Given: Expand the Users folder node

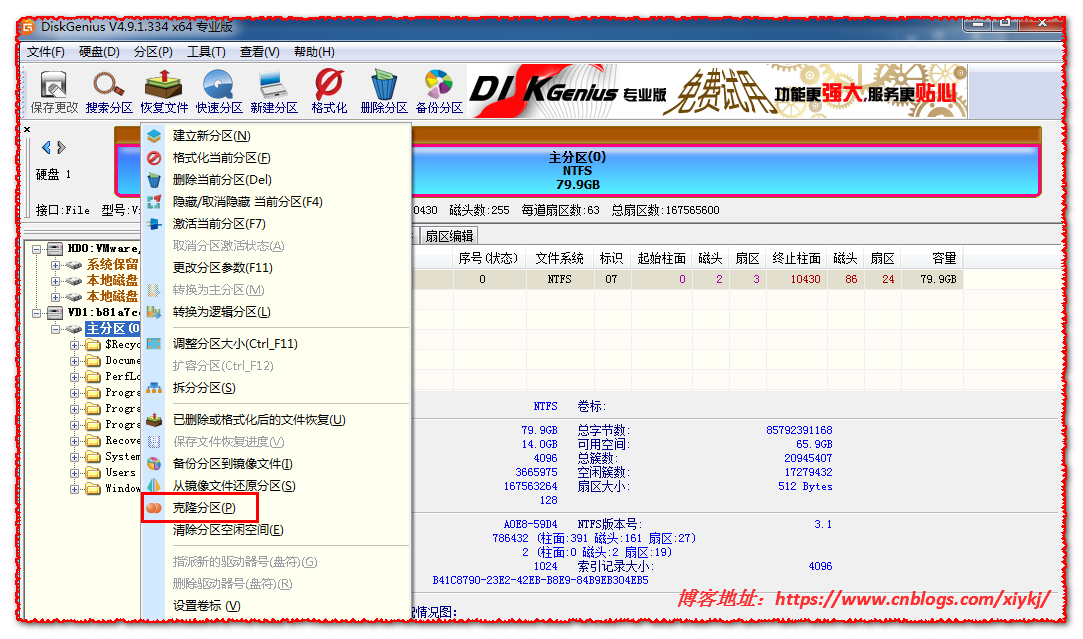Looking at the screenshot, I should [74, 473].
